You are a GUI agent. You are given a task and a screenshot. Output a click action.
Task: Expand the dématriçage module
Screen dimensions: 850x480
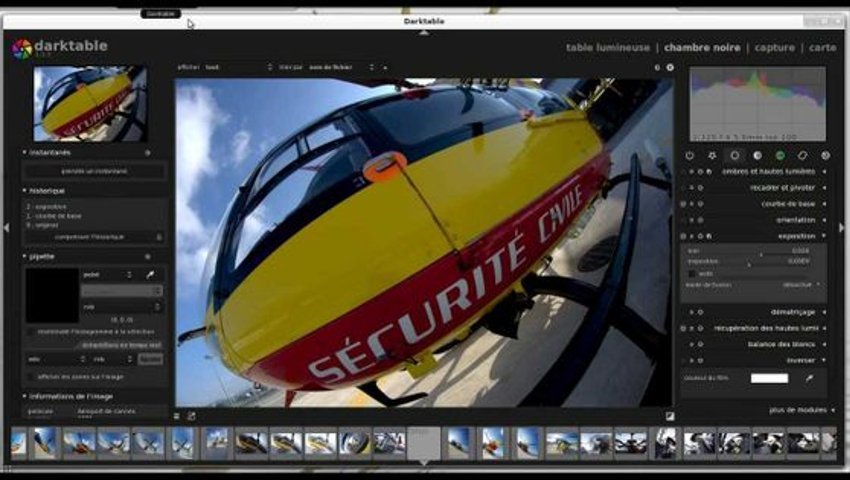click(x=825, y=312)
